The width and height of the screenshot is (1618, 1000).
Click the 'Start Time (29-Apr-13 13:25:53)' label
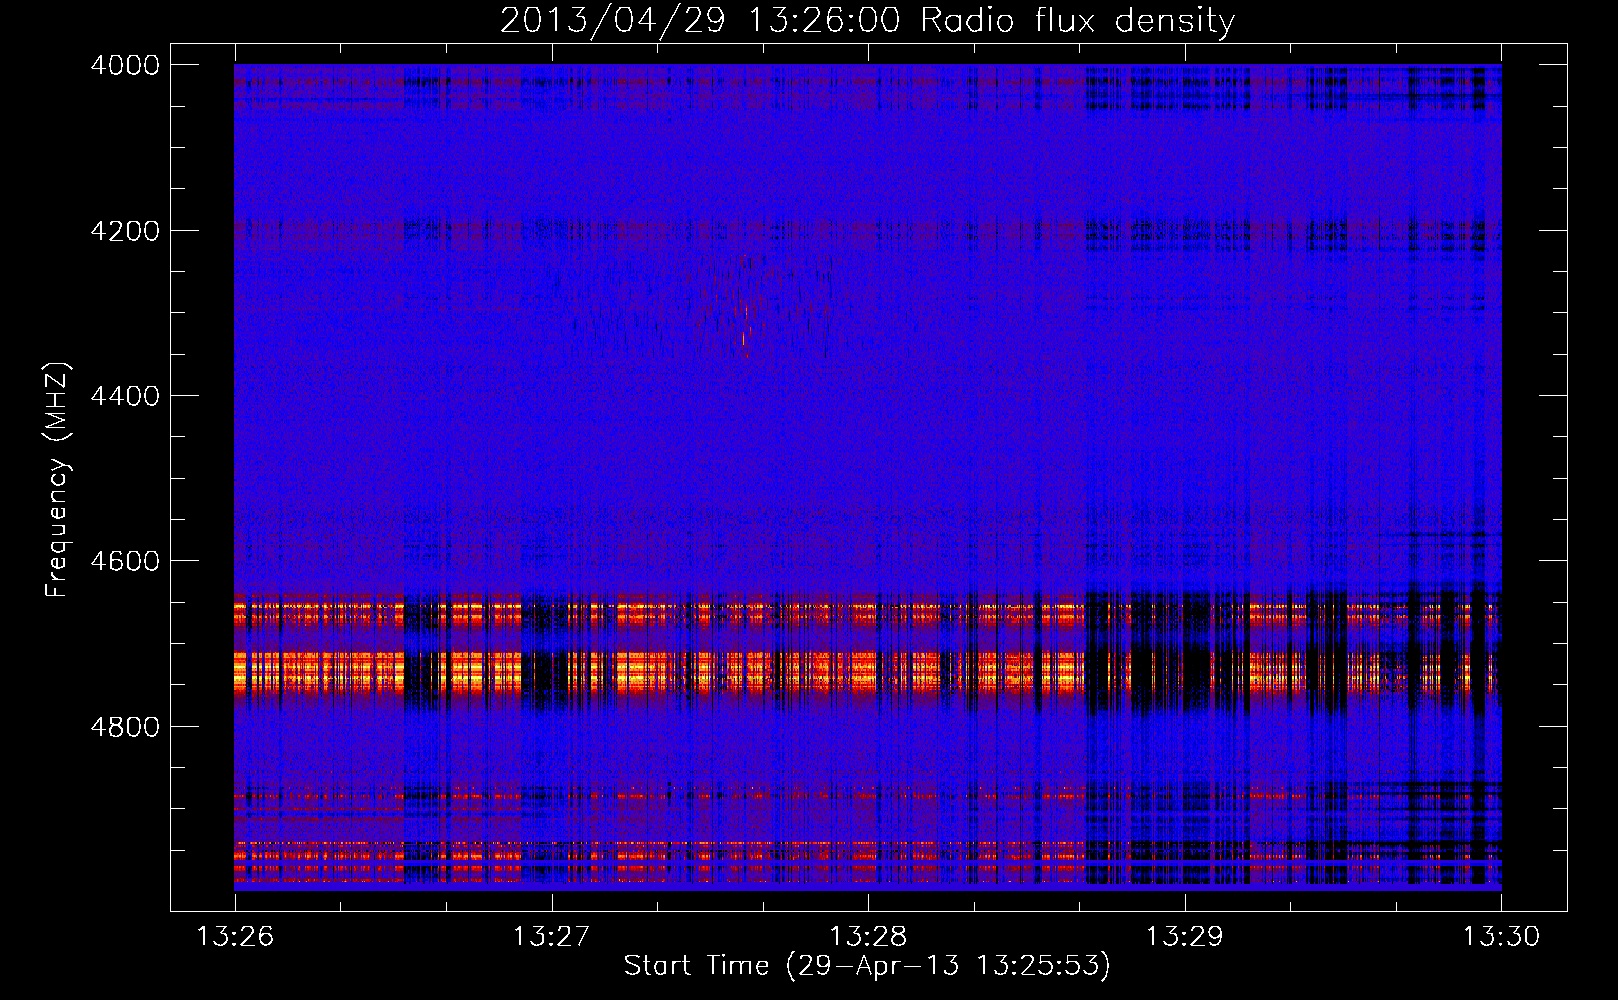click(867, 966)
